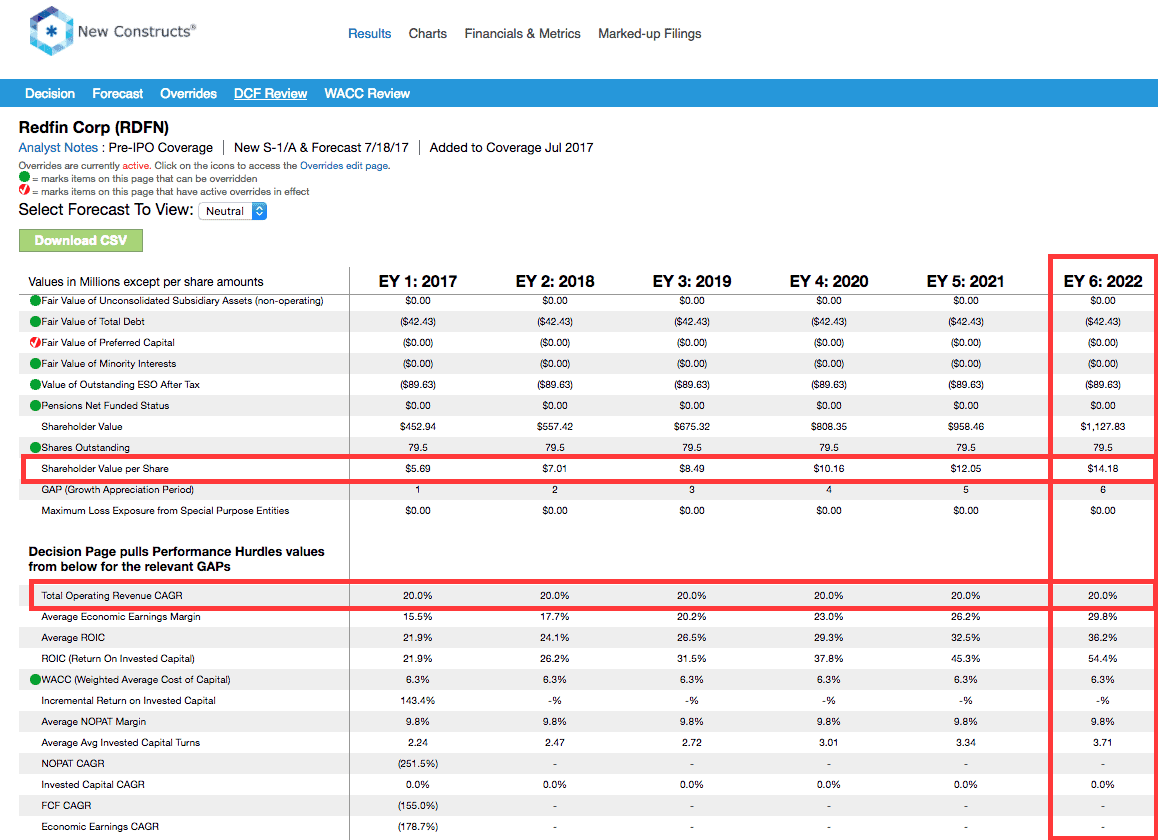1158x840 pixels.
Task: Click green override dot for Total Debt
Action: click(35, 321)
